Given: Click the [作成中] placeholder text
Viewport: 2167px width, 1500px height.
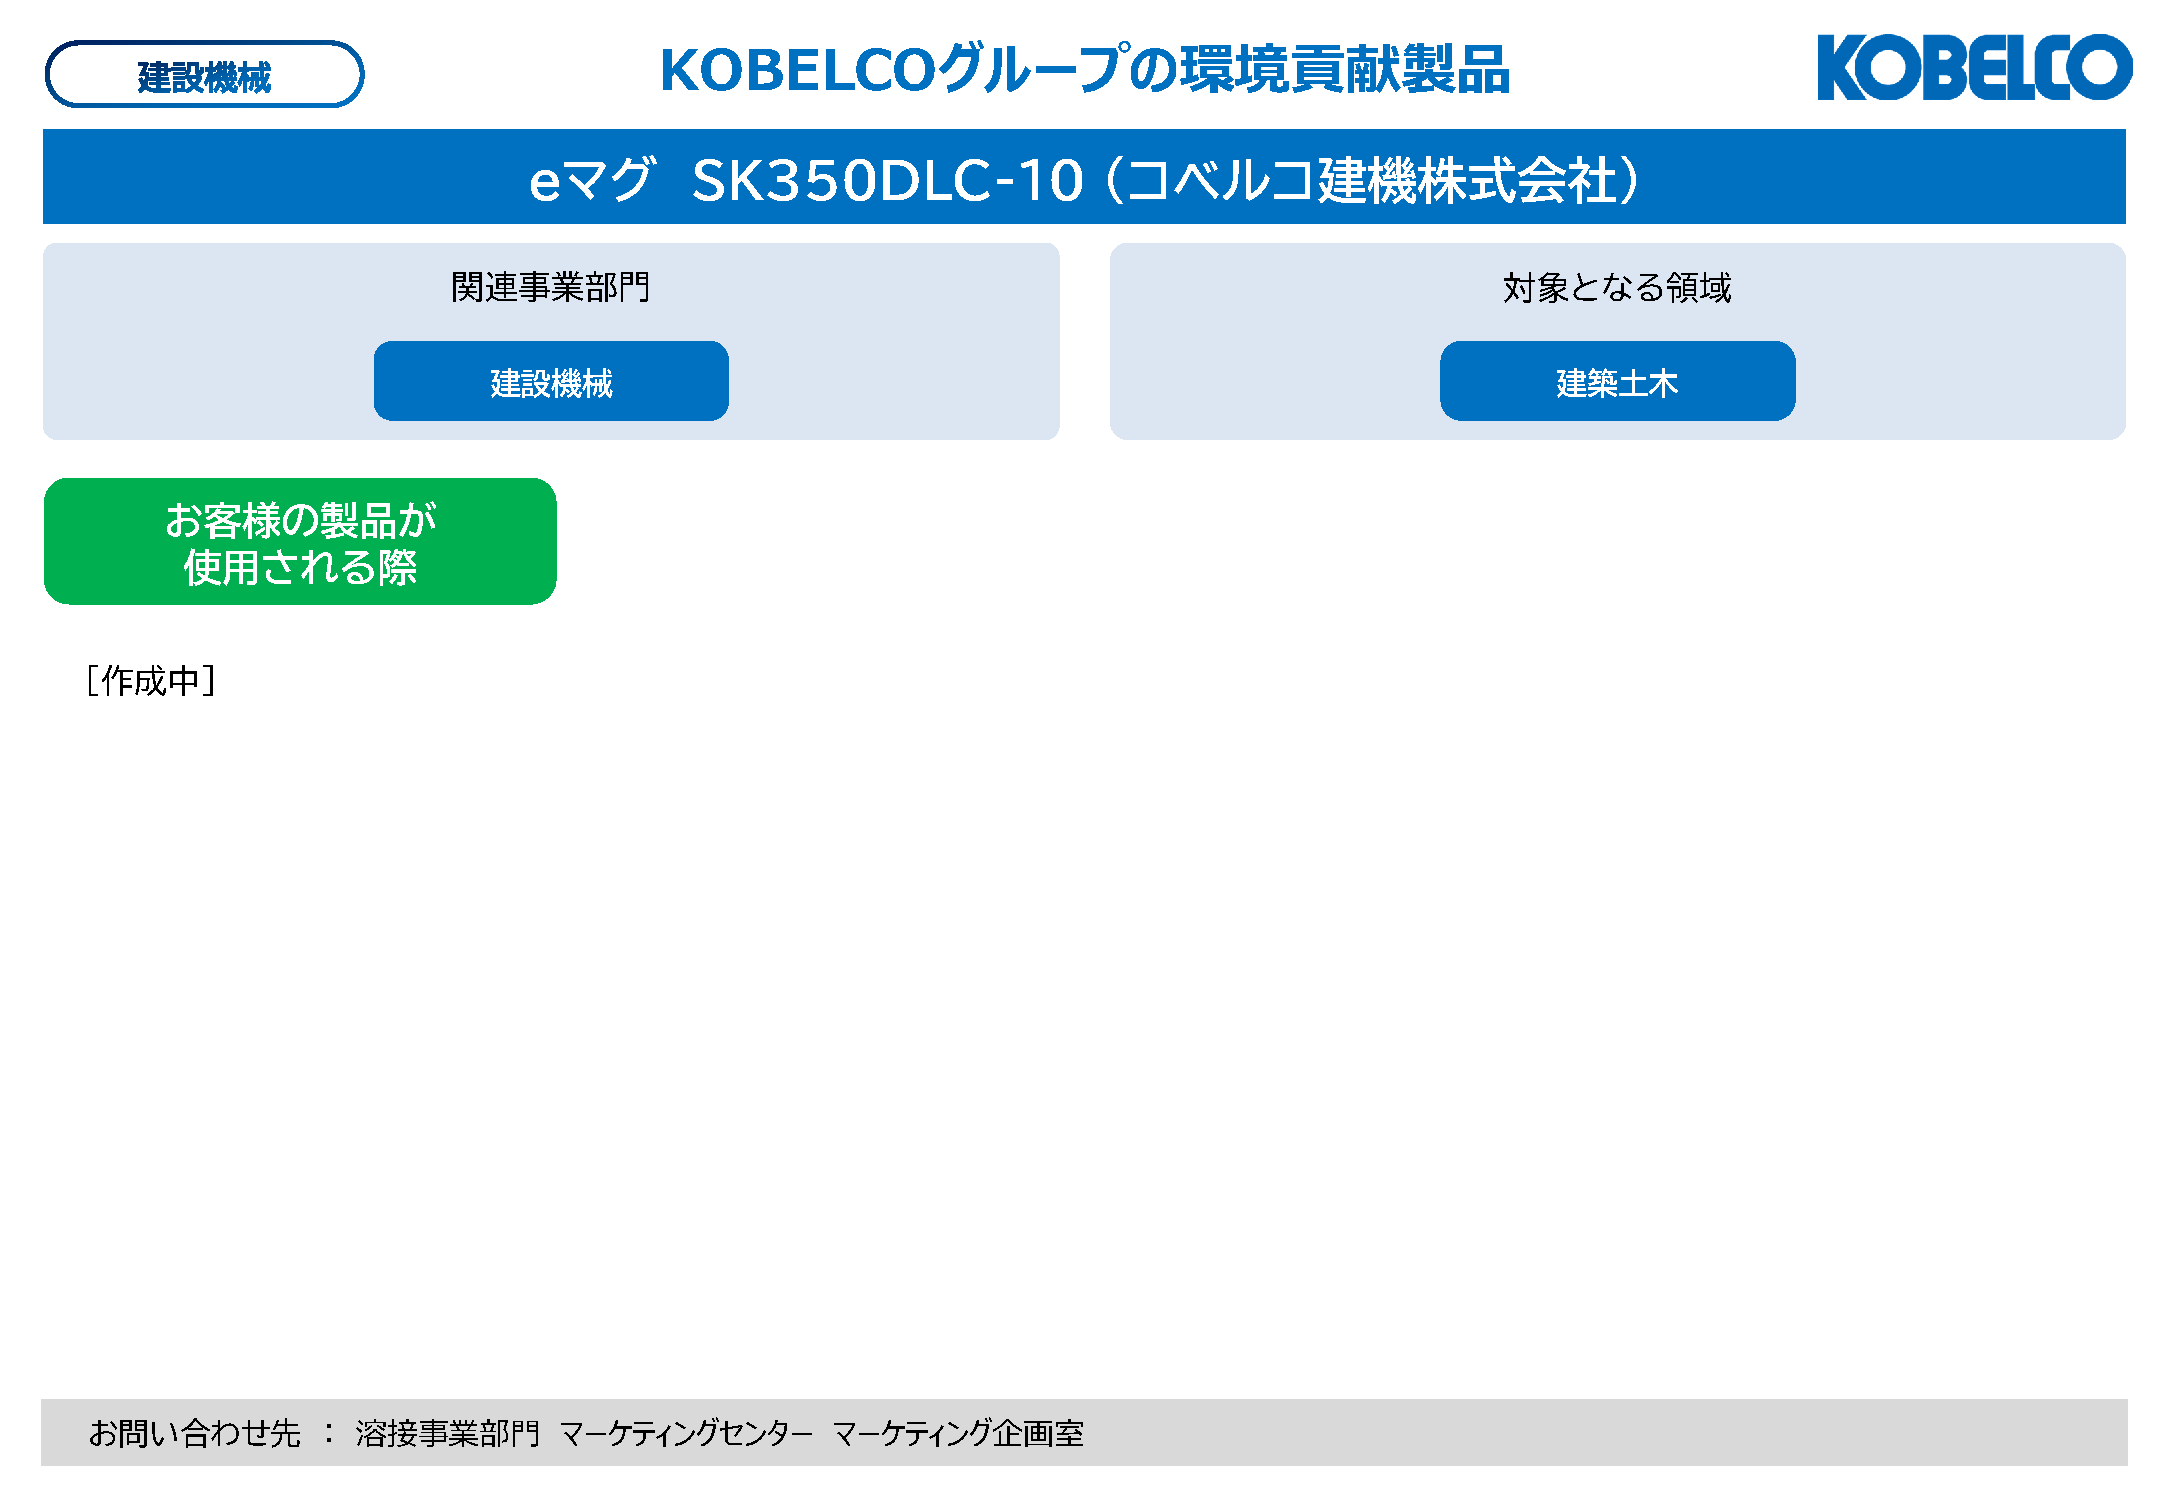Looking at the screenshot, I should [x=151, y=681].
